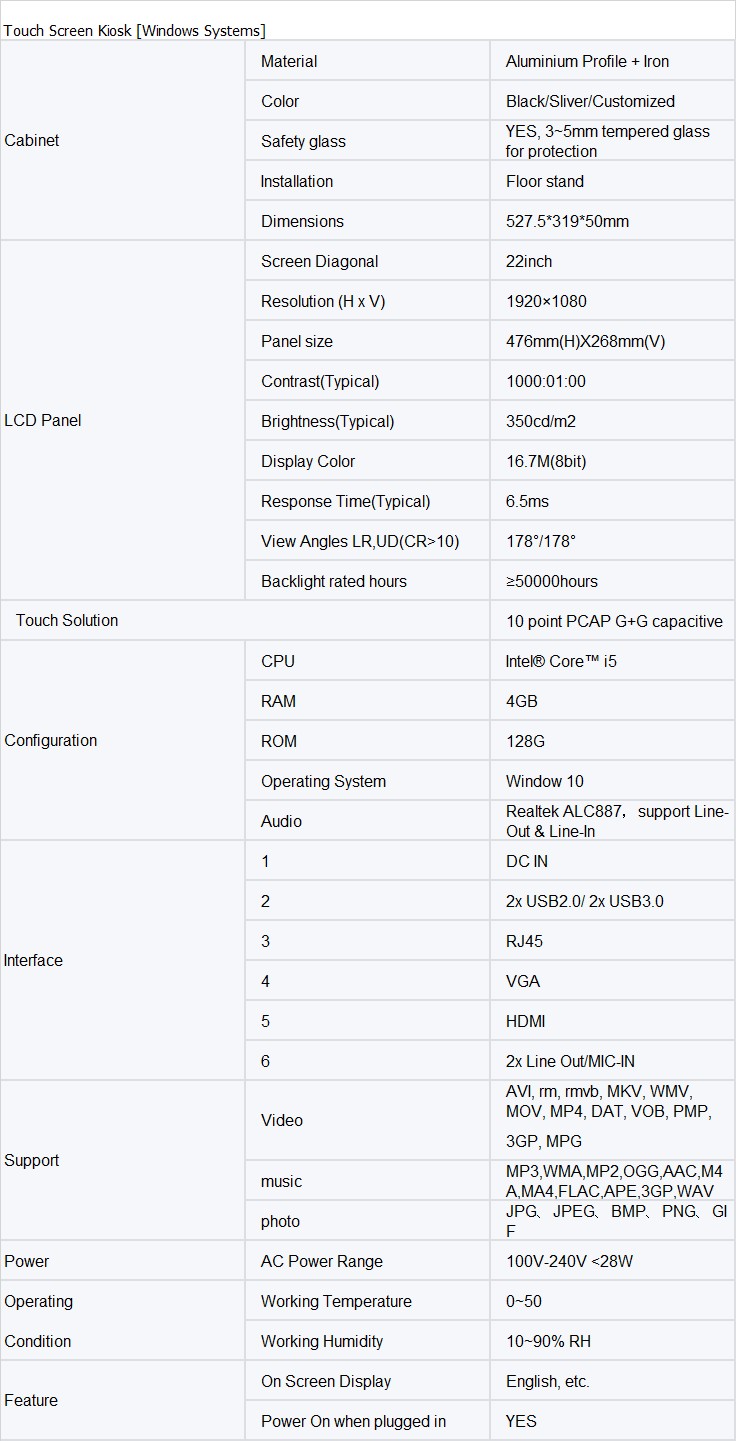
Task: Click the "10 point PCAP G+G capacitive" value
Action: pyautogui.click(x=614, y=621)
